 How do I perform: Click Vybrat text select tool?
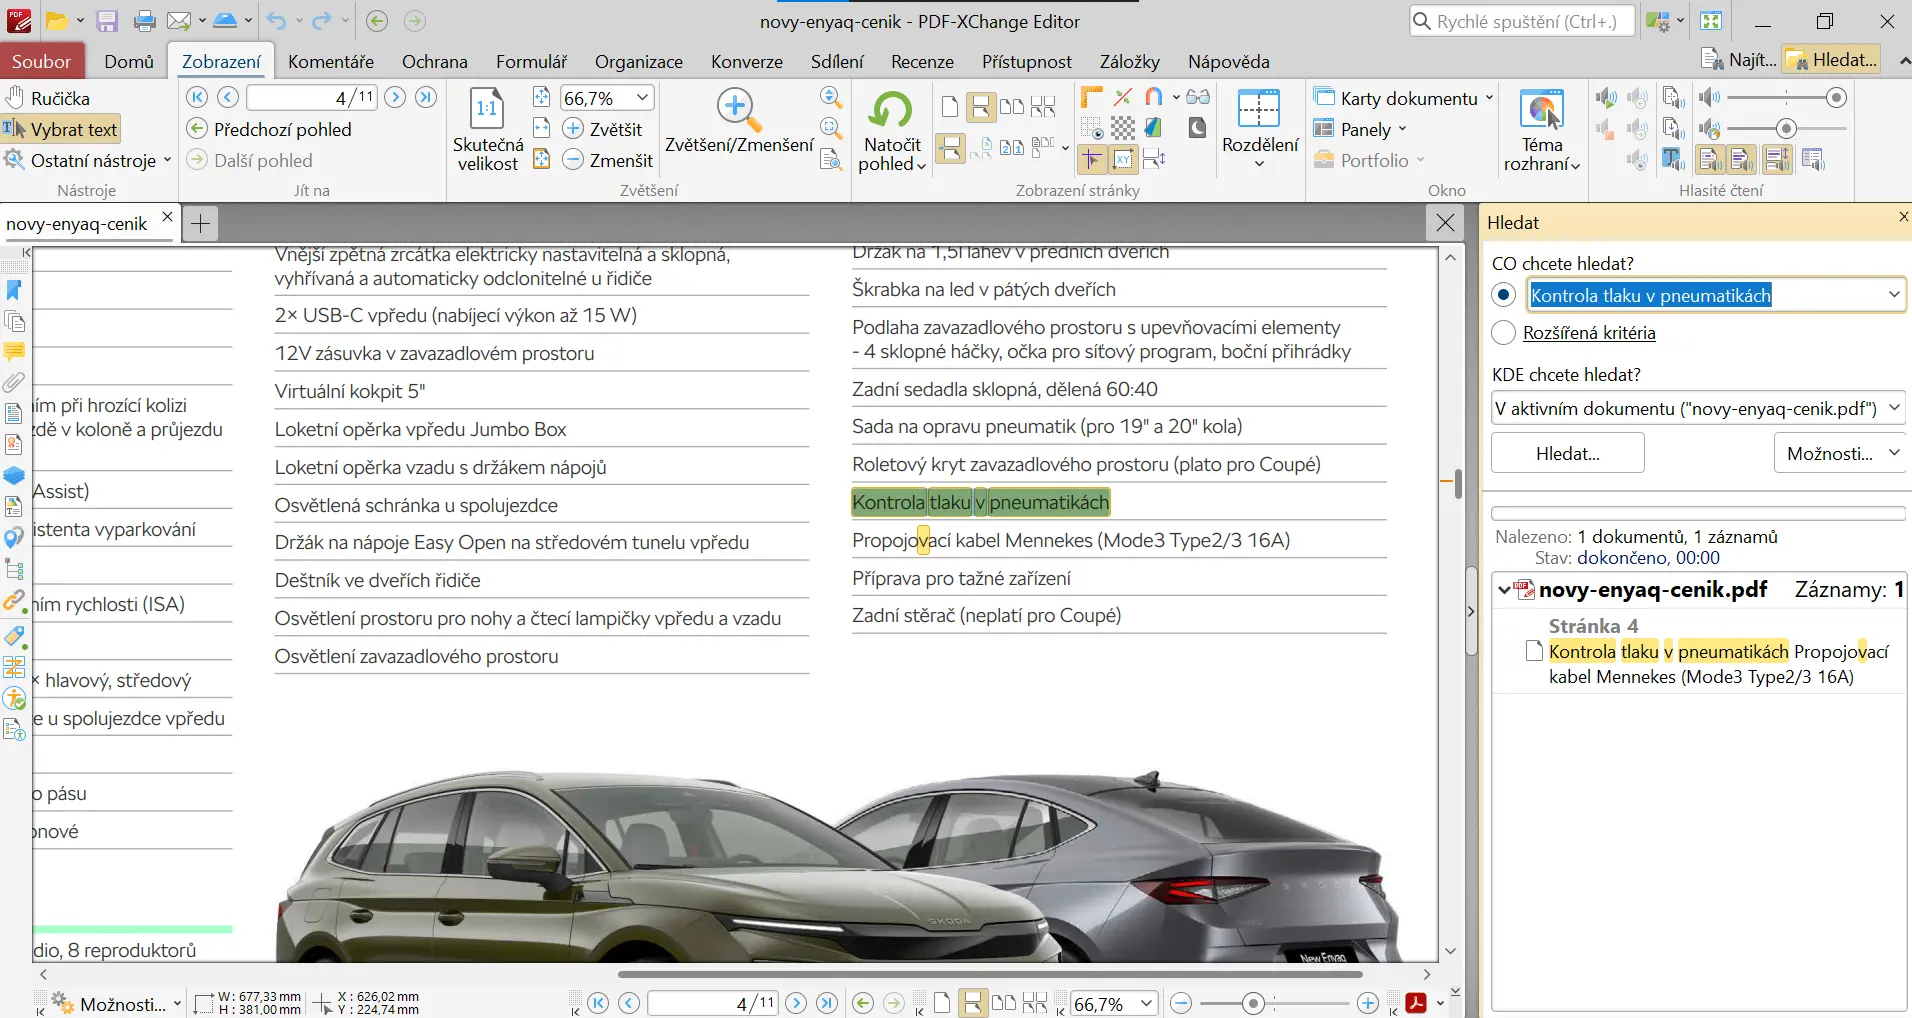(x=61, y=129)
